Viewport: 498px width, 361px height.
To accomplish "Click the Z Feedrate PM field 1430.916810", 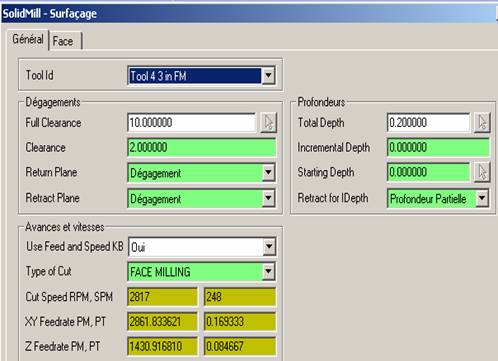I will click(x=162, y=346).
